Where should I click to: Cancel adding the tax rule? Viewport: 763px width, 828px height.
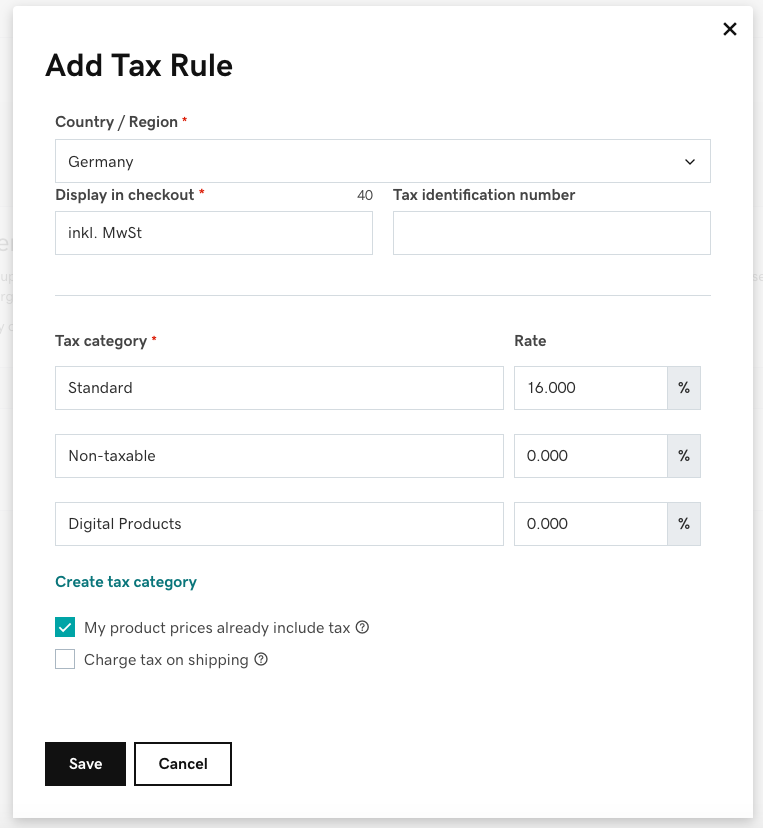tap(183, 764)
